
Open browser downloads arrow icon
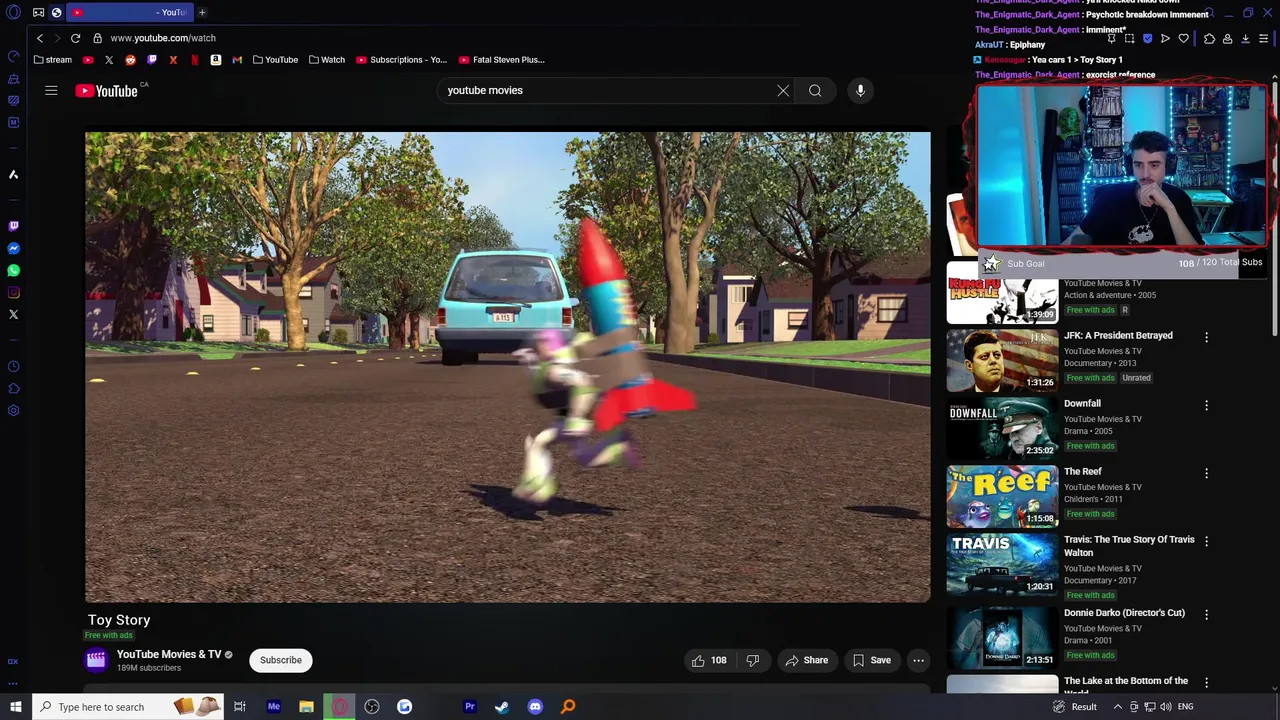(1245, 39)
